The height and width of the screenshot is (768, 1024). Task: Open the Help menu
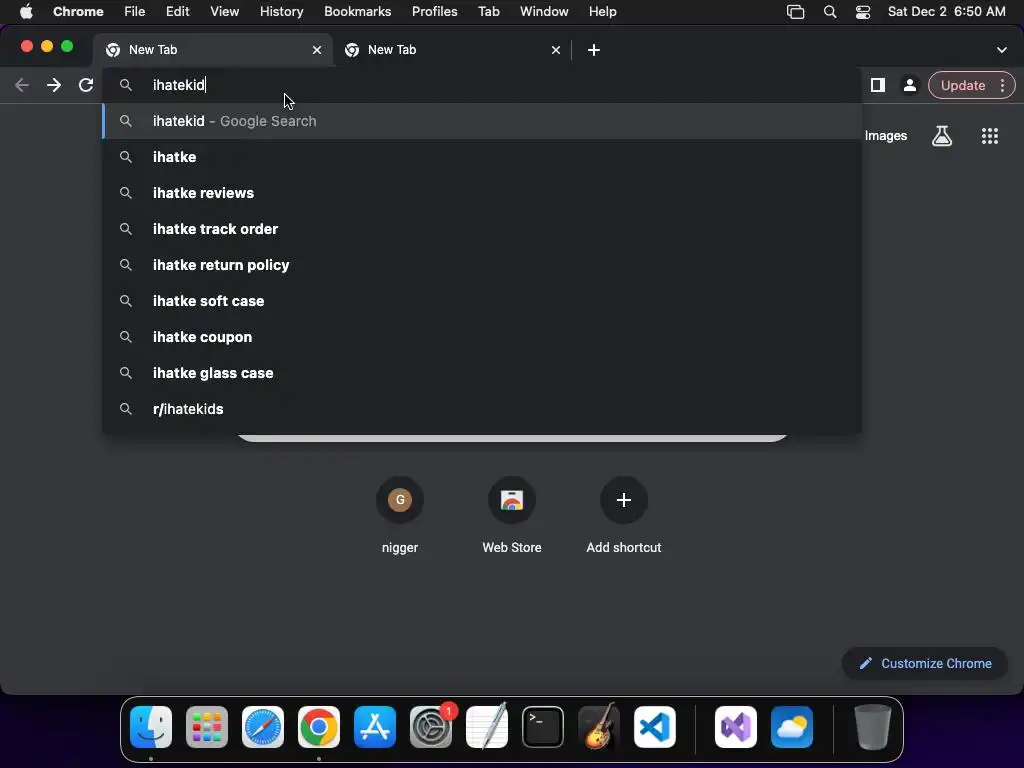(x=602, y=12)
